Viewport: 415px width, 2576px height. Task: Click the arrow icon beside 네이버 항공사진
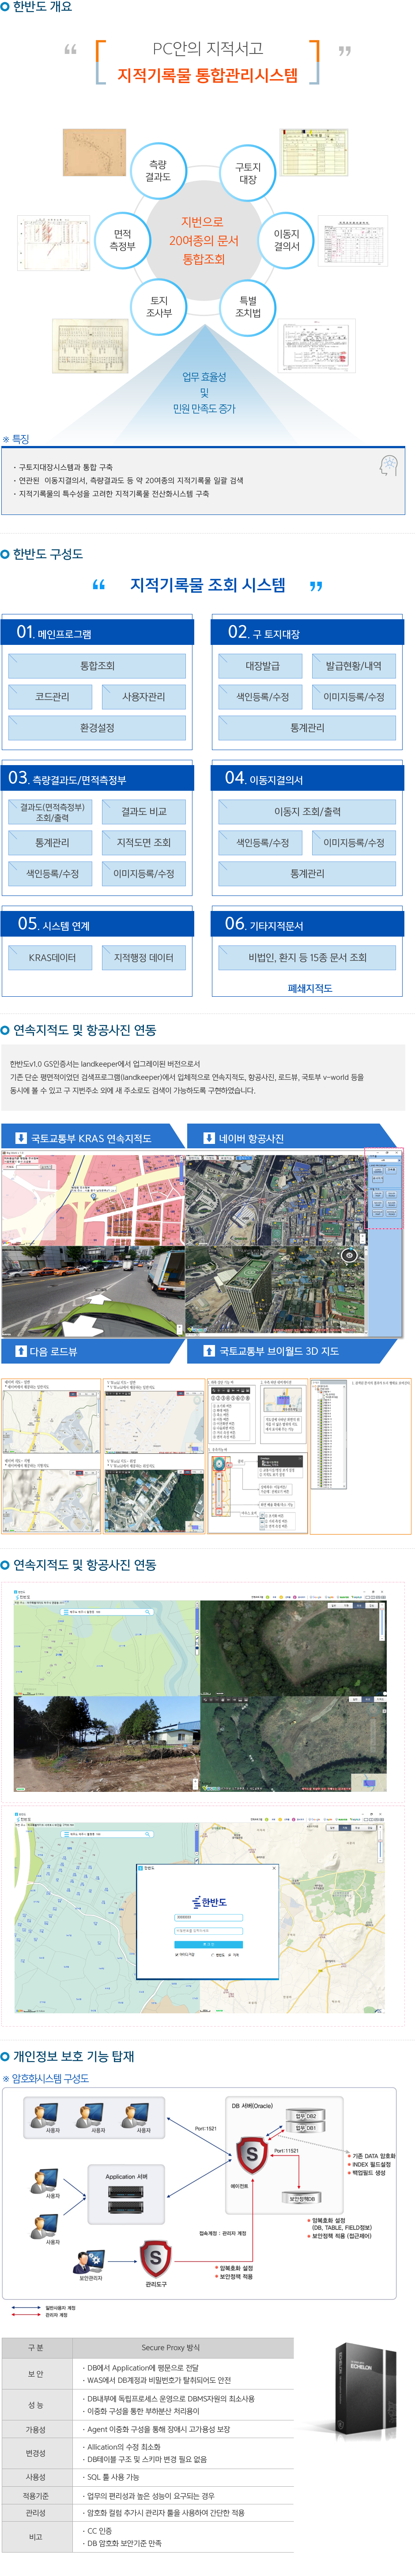tap(209, 1138)
